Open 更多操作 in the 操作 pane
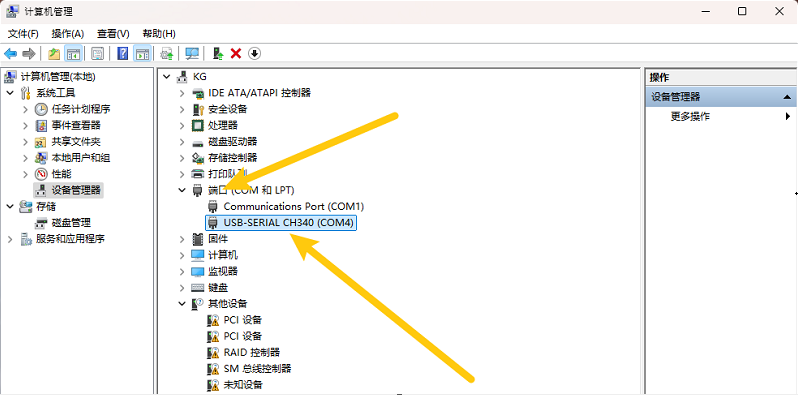The image size is (798, 395). (690, 117)
